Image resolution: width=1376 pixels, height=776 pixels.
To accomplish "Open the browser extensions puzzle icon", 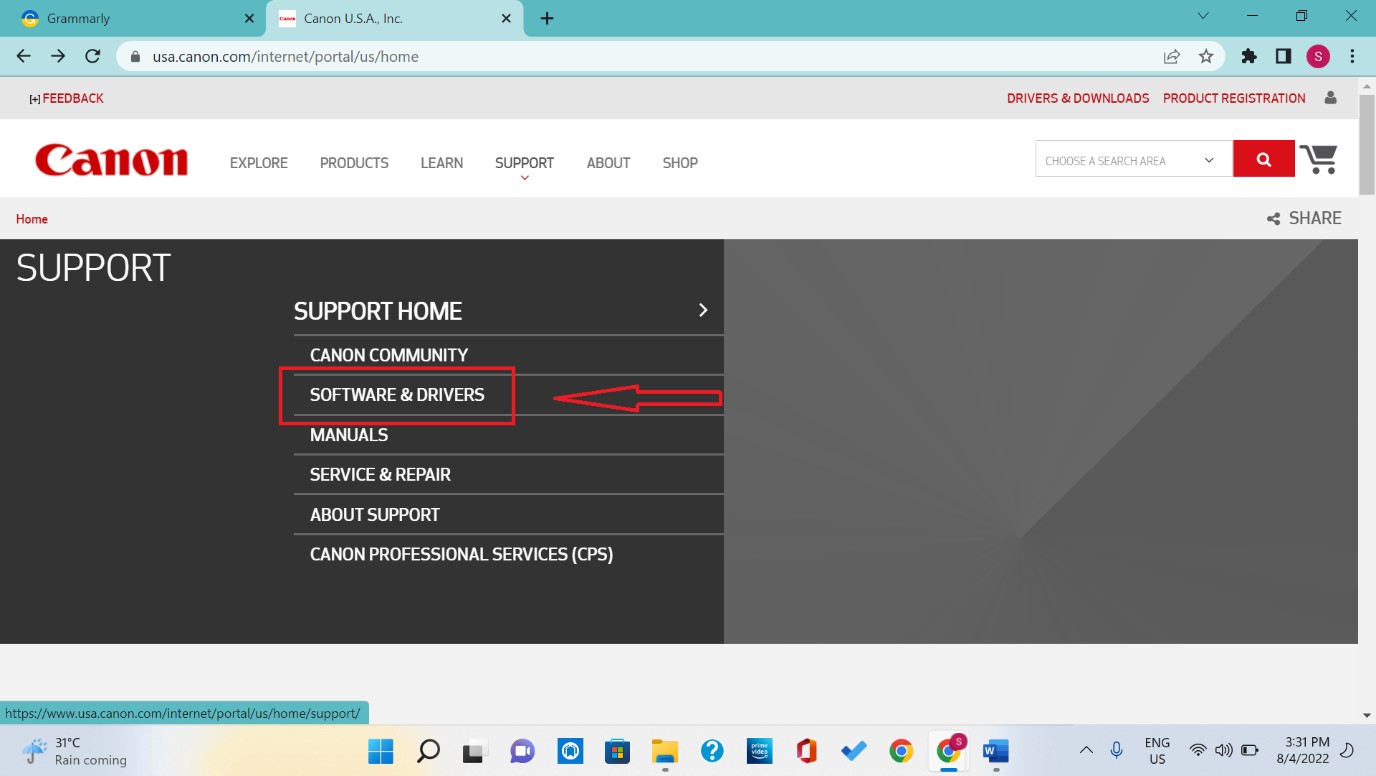I will [x=1249, y=57].
